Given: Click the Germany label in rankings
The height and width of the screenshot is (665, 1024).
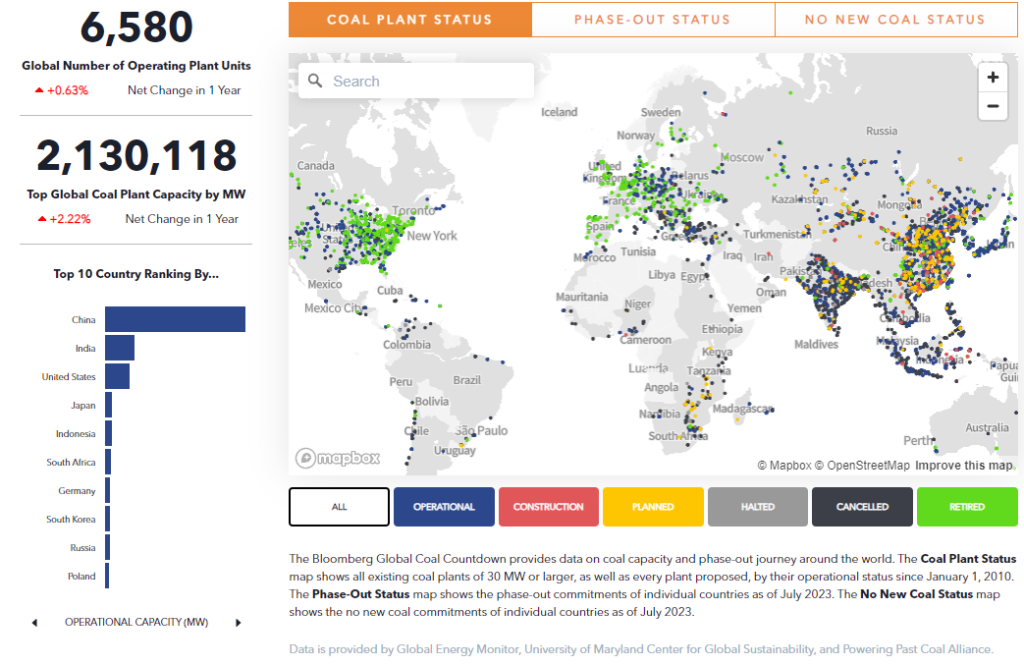Looking at the screenshot, I should pyautogui.click(x=76, y=491).
